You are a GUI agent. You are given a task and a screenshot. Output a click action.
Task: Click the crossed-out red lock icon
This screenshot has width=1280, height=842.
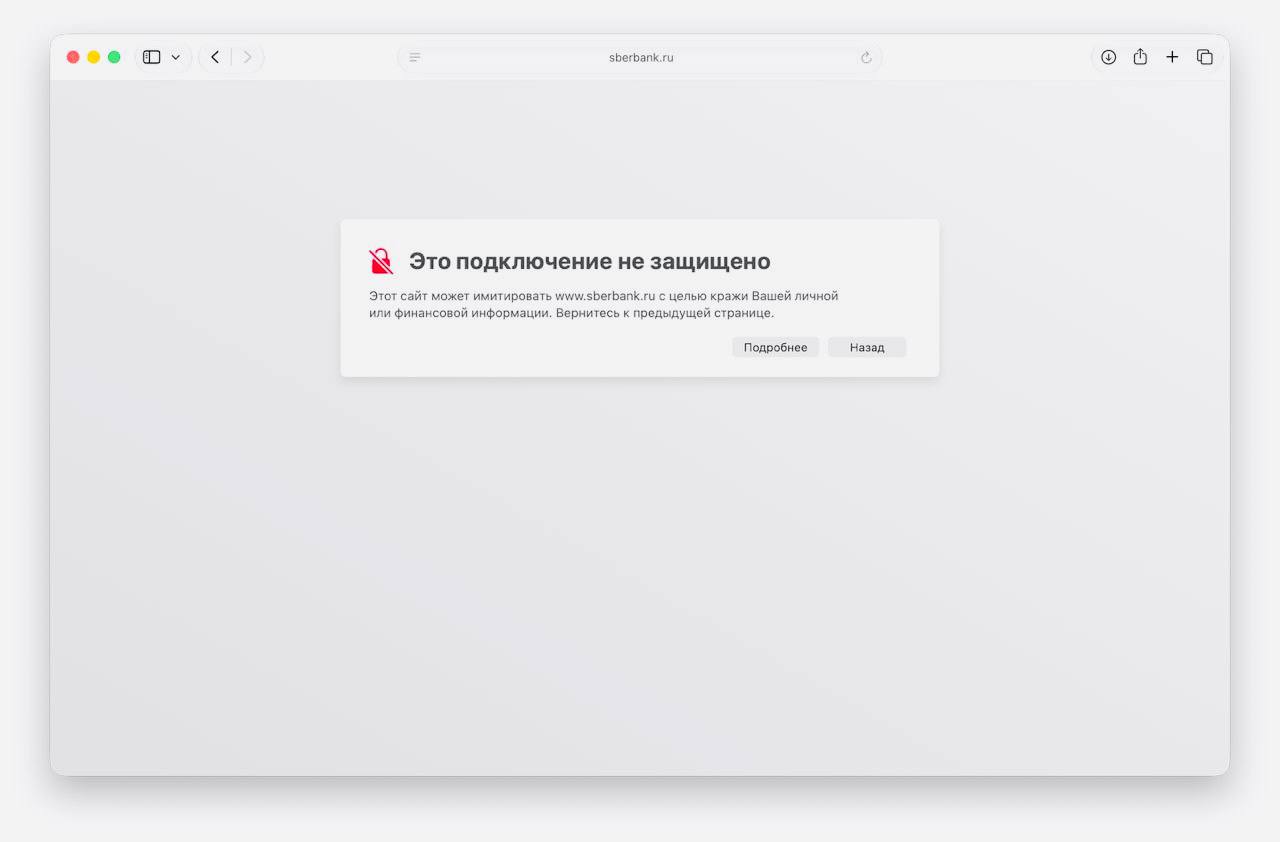click(381, 262)
